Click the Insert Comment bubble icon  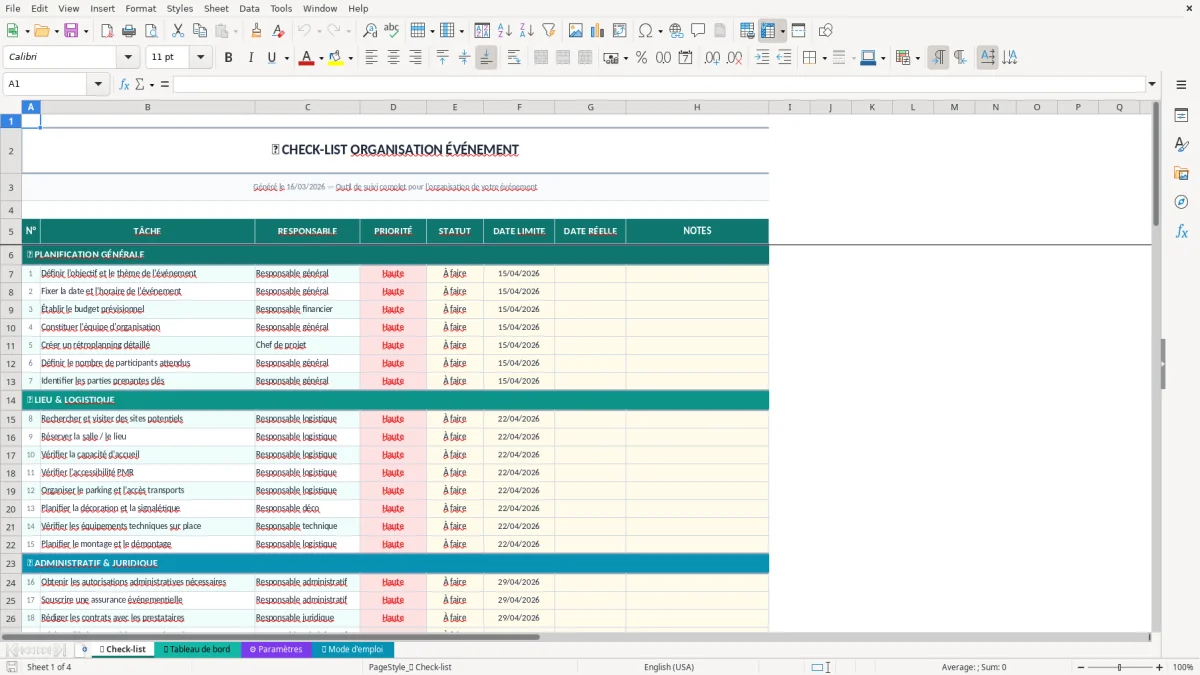(698, 31)
